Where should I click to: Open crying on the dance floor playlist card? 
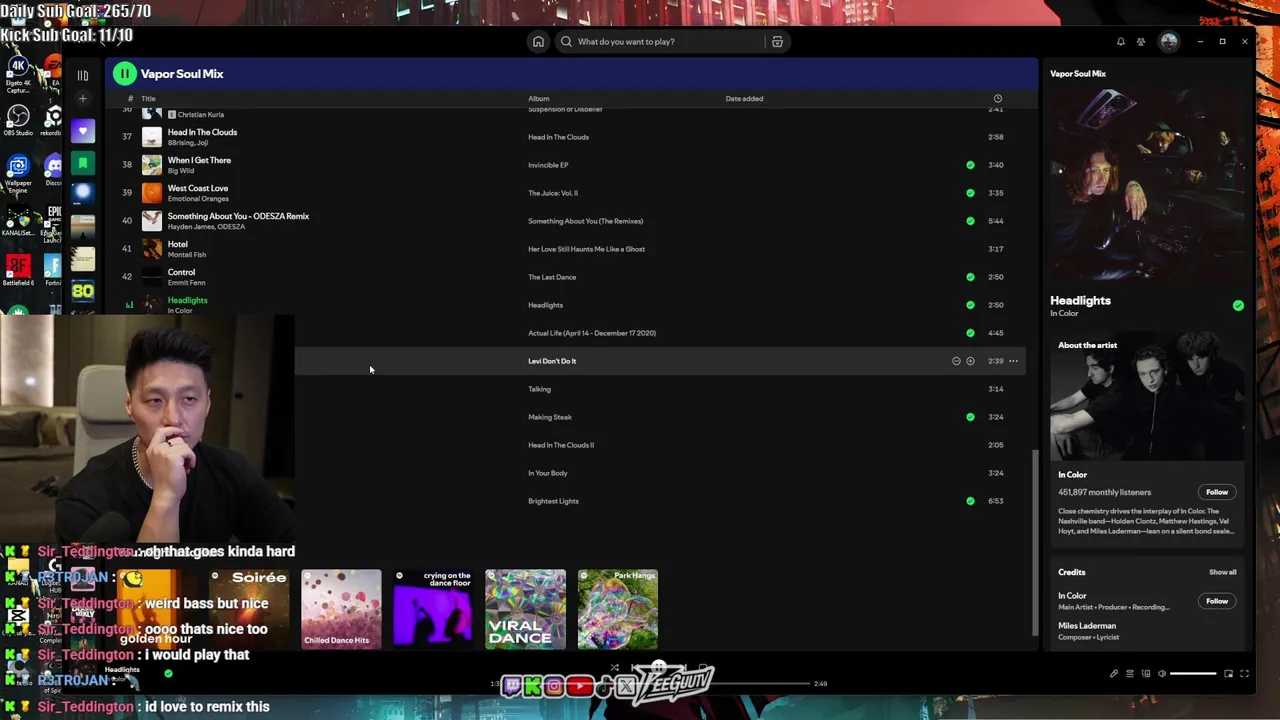(433, 609)
